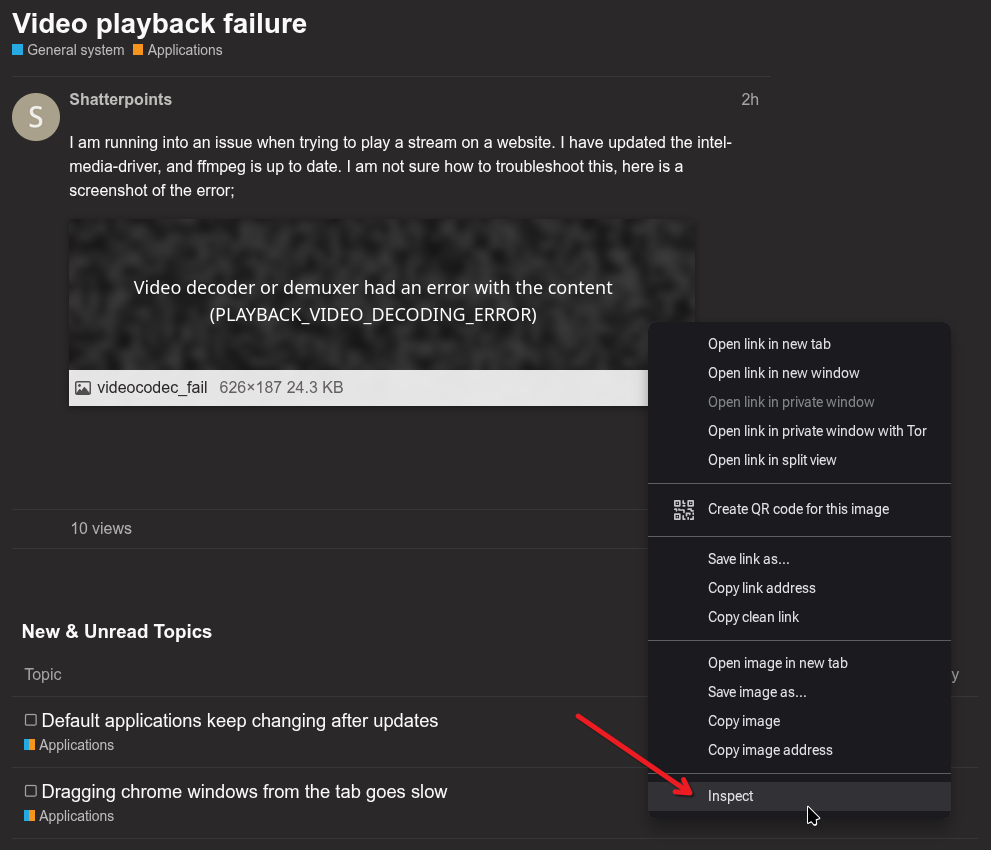Click the Shatterpoints user avatar
This screenshot has height=850, width=991.
pos(36,117)
